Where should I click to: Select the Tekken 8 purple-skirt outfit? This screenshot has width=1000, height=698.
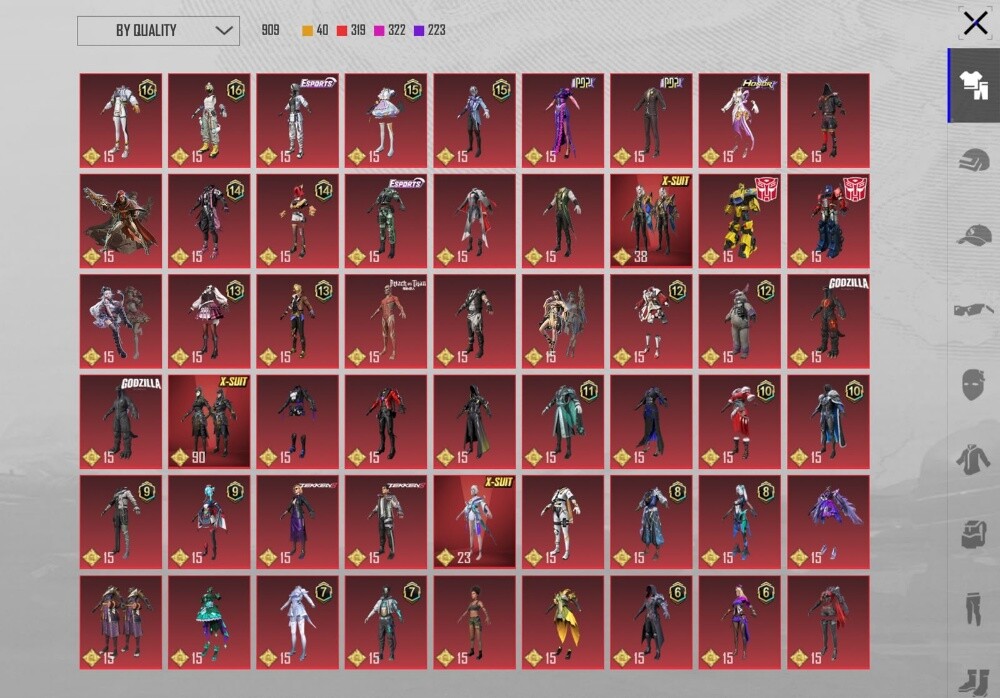coord(297,522)
